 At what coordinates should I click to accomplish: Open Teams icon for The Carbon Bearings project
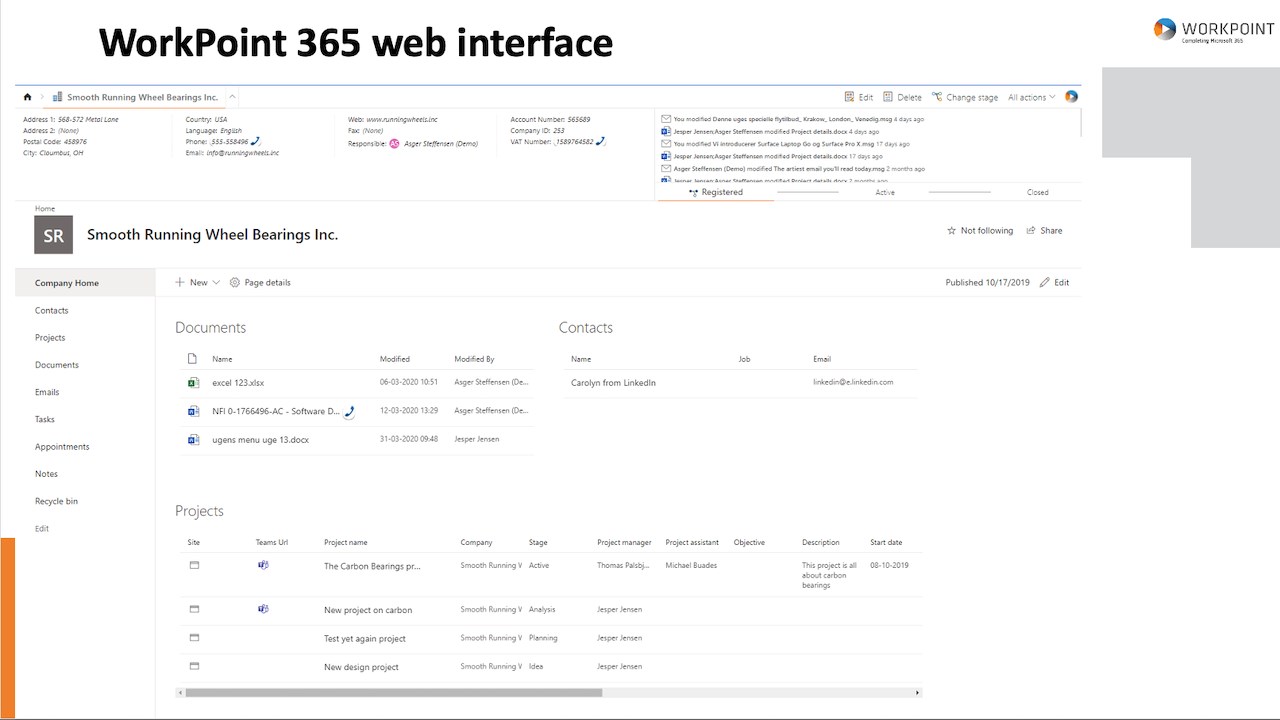pyautogui.click(x=263, y=565)
